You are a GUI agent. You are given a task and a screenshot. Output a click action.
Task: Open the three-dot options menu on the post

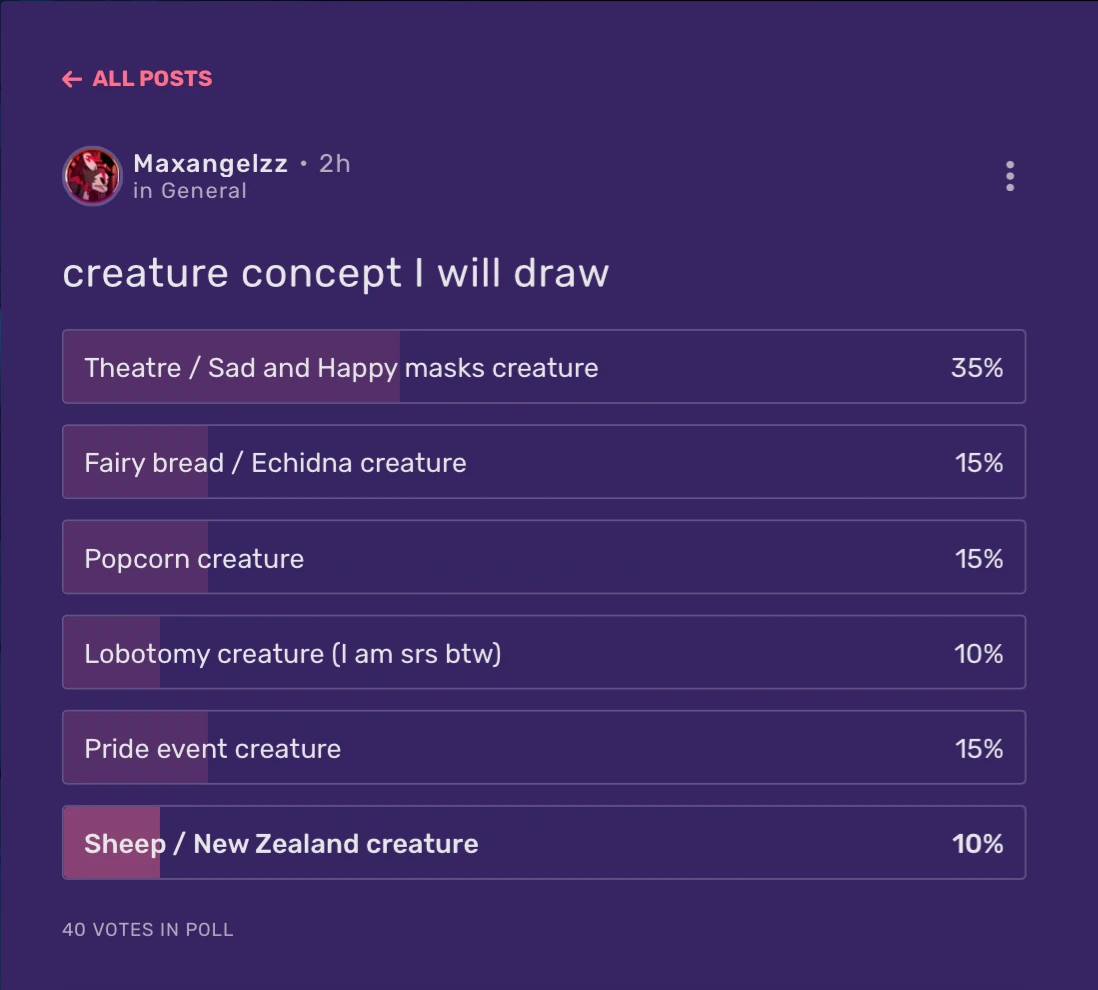pos(1010,176)
